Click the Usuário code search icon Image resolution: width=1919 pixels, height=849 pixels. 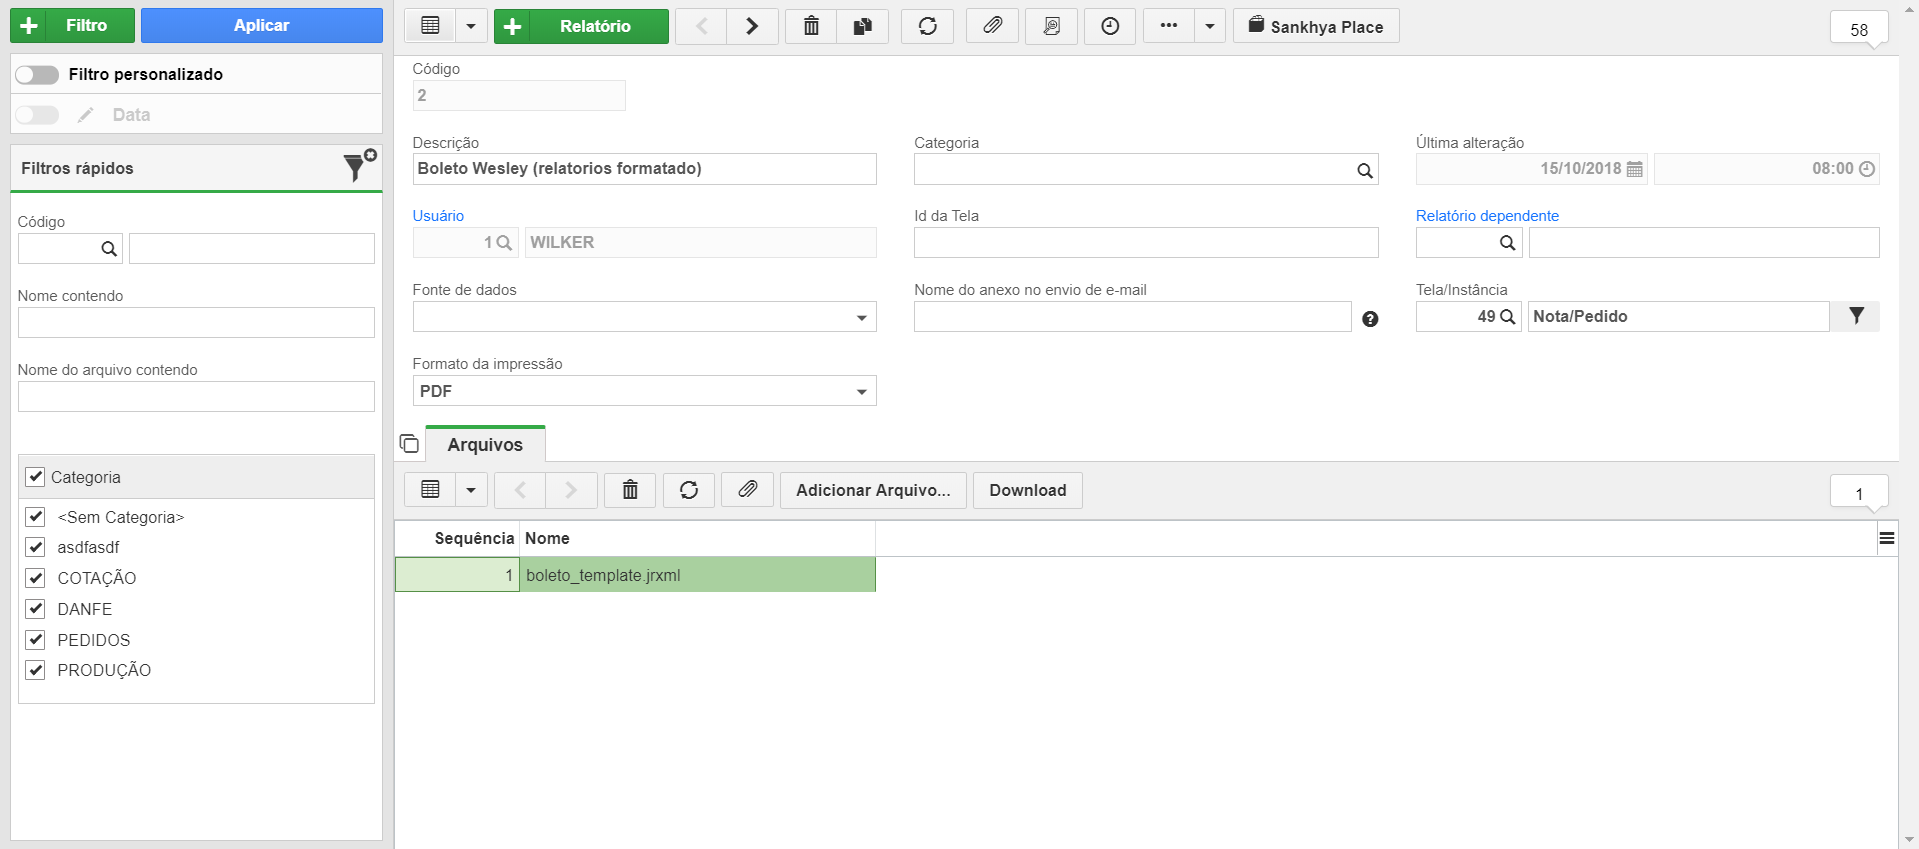[x=504, y=243]
